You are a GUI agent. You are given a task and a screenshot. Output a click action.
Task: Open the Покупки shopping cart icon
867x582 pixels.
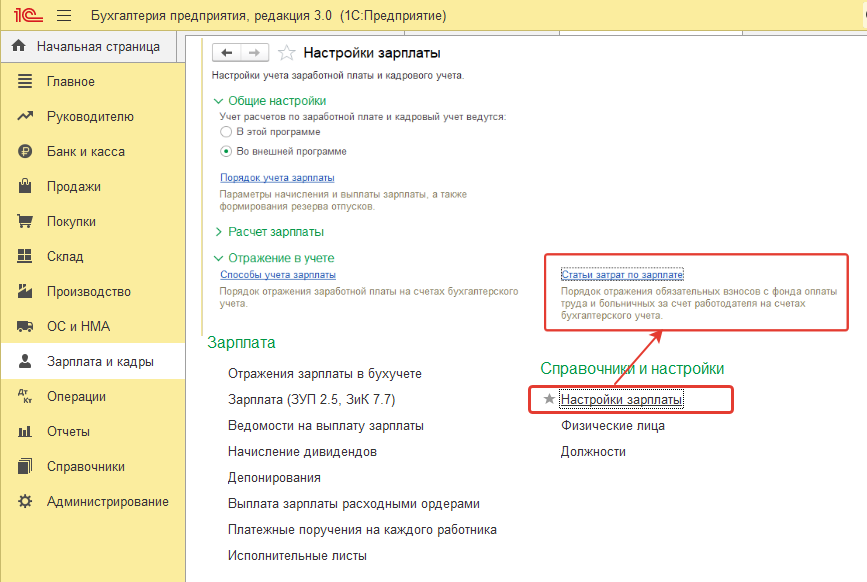[x=25, y=221]
